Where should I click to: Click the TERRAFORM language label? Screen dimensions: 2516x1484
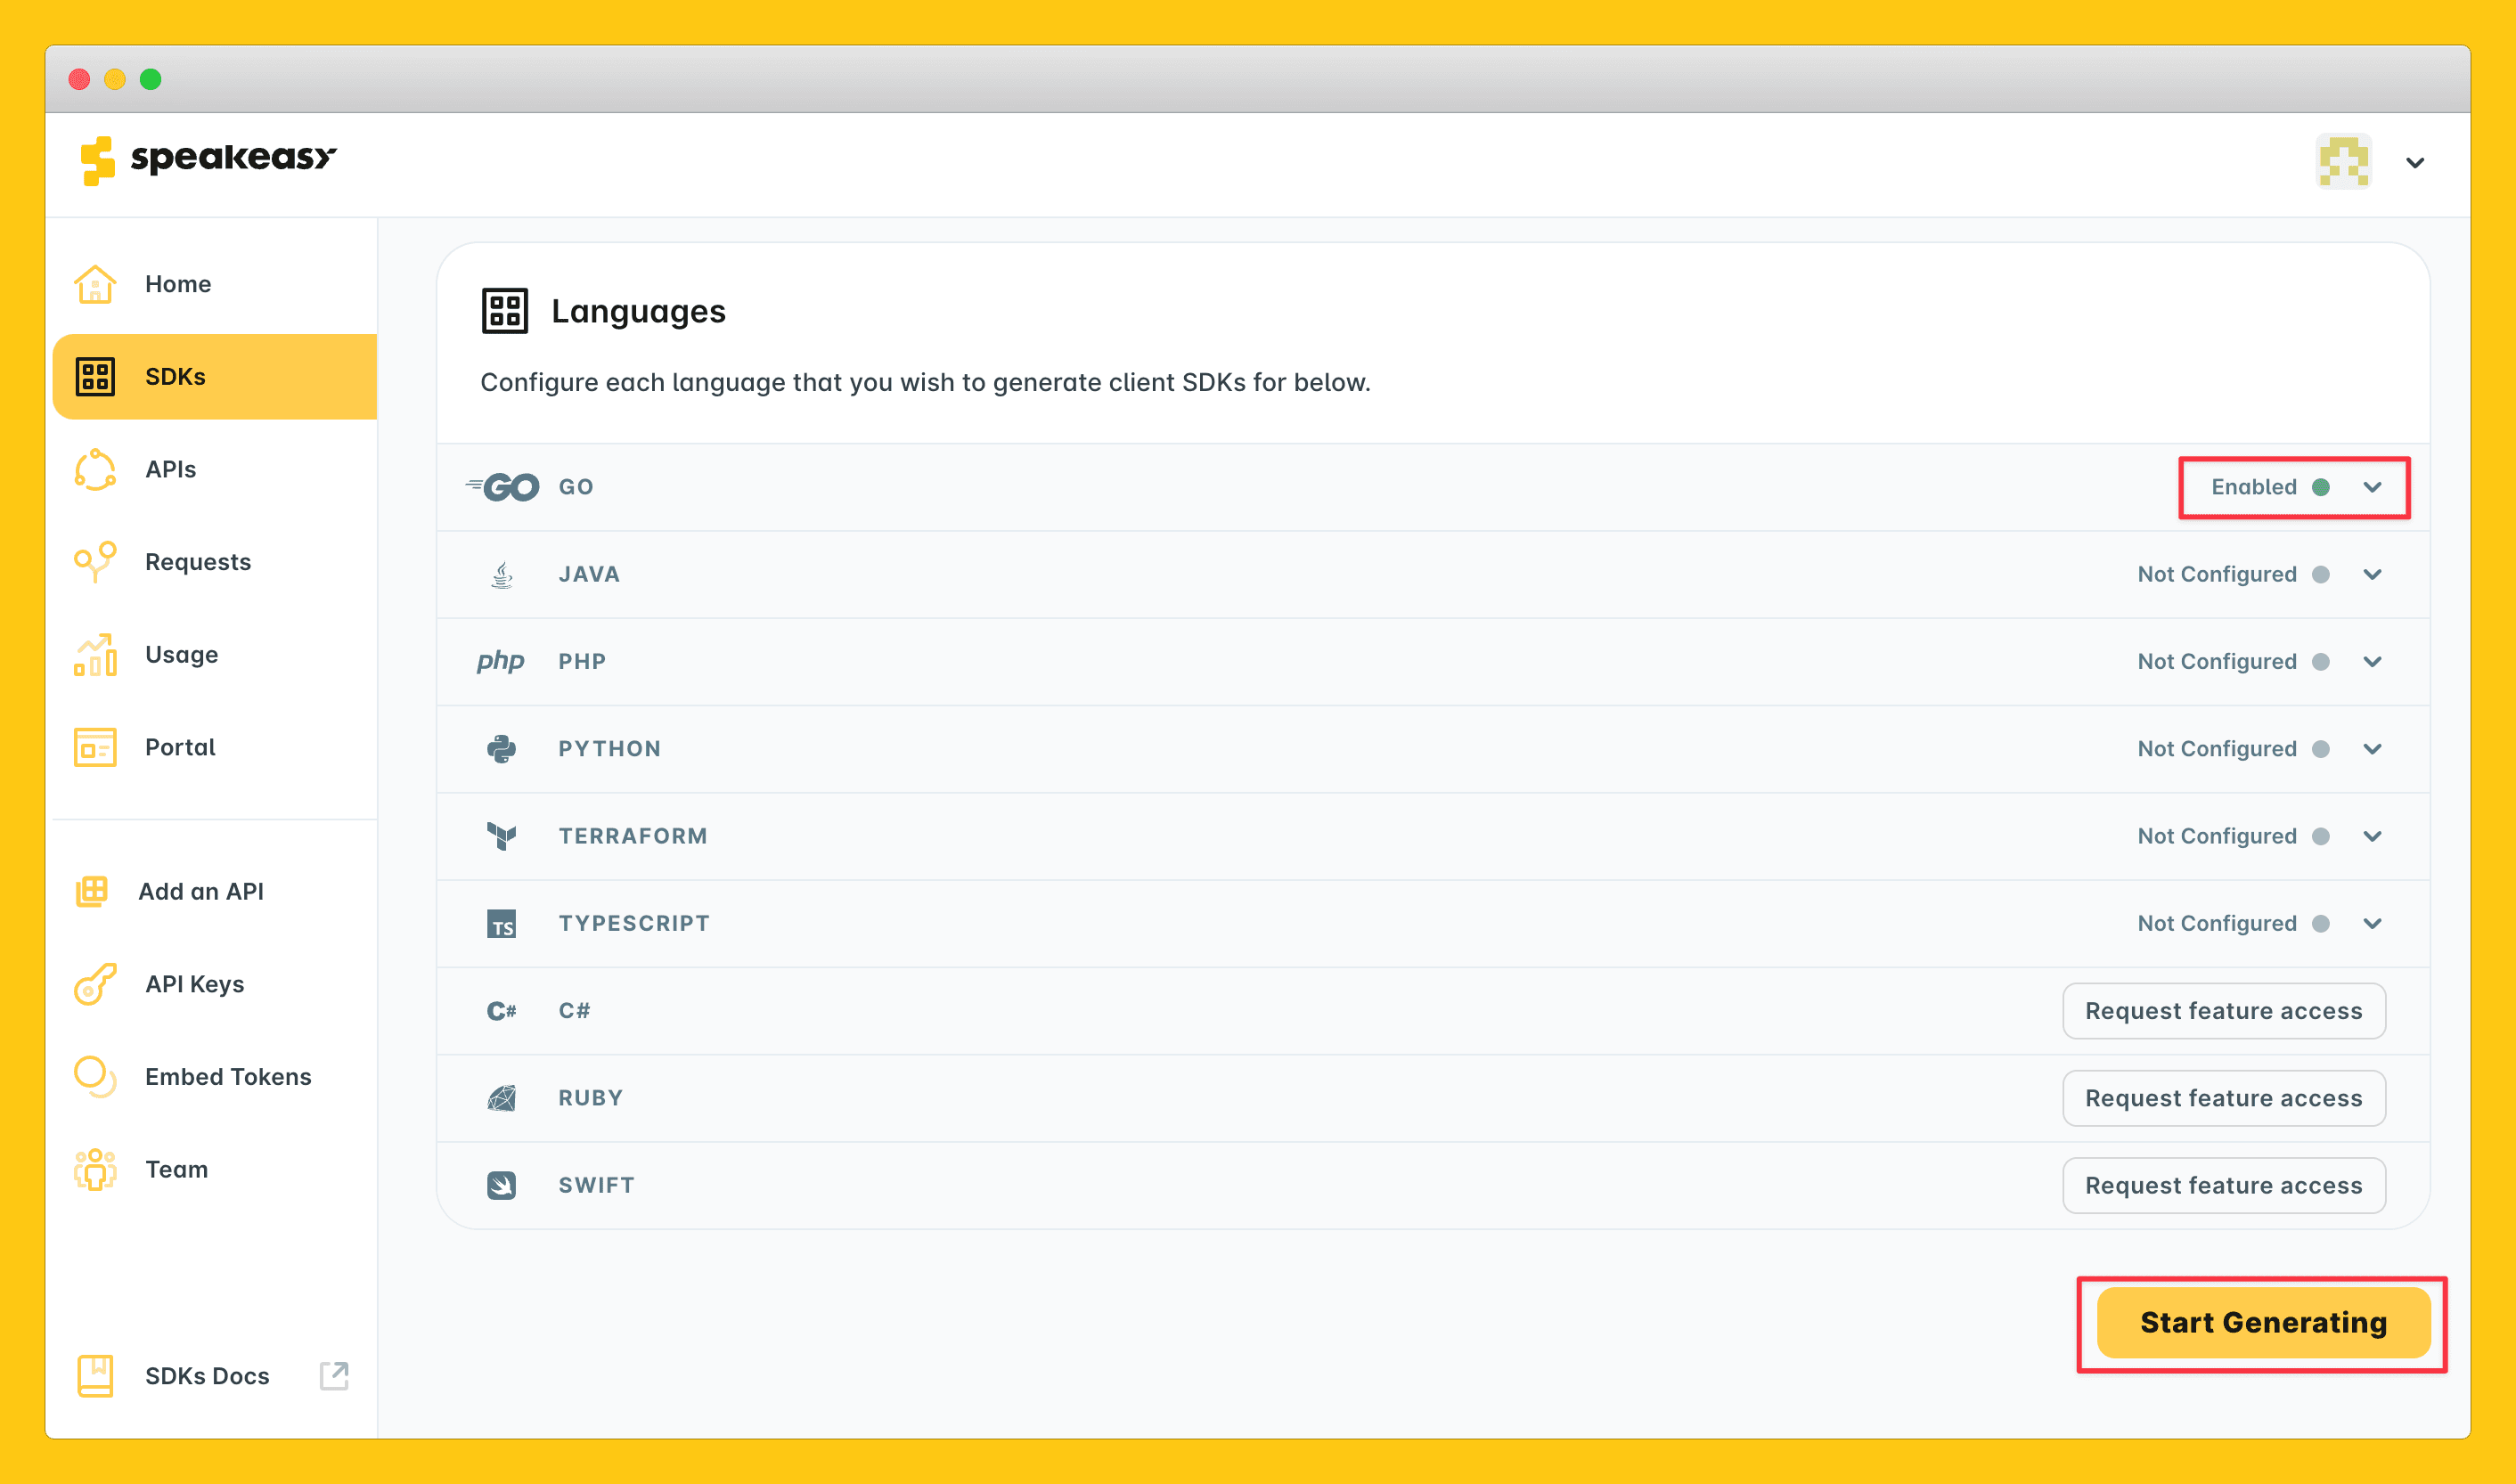point(632,836)
